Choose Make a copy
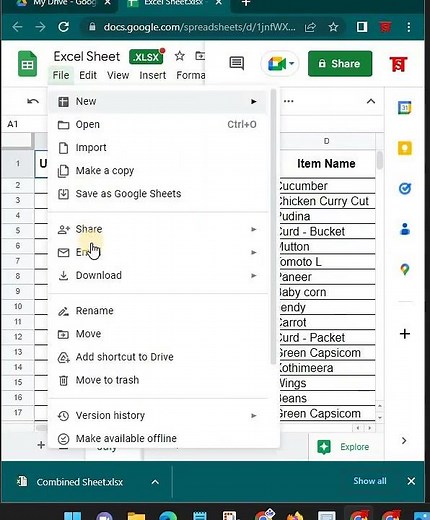This screenshot has height=520, width=430. click(158, 171)
